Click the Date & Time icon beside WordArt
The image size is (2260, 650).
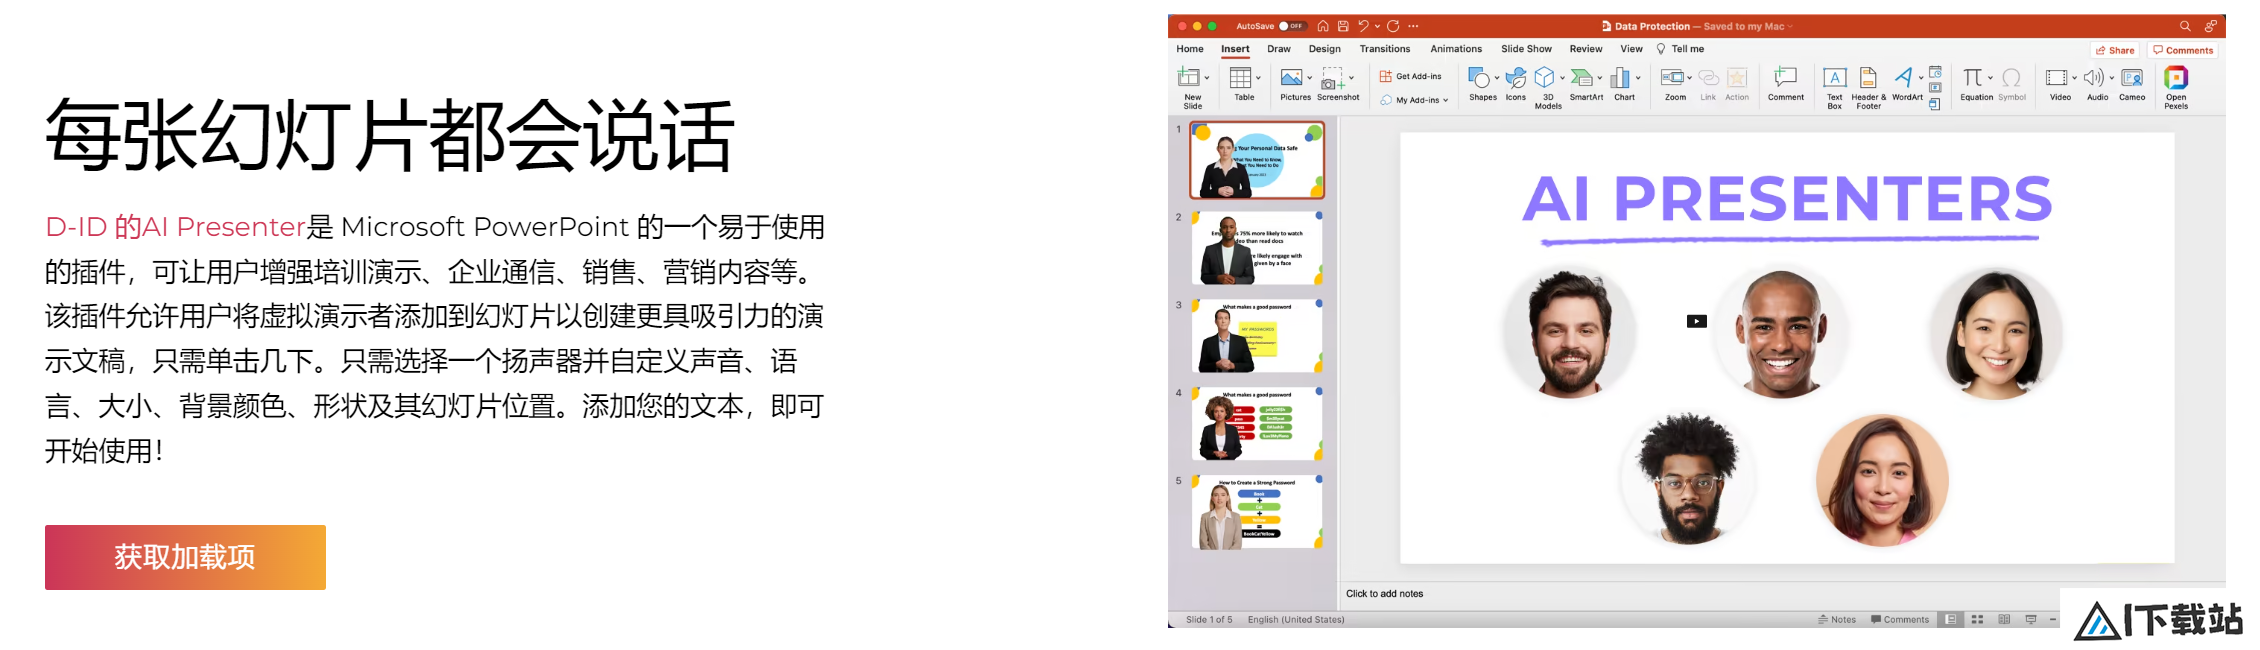pos(1935,72)
